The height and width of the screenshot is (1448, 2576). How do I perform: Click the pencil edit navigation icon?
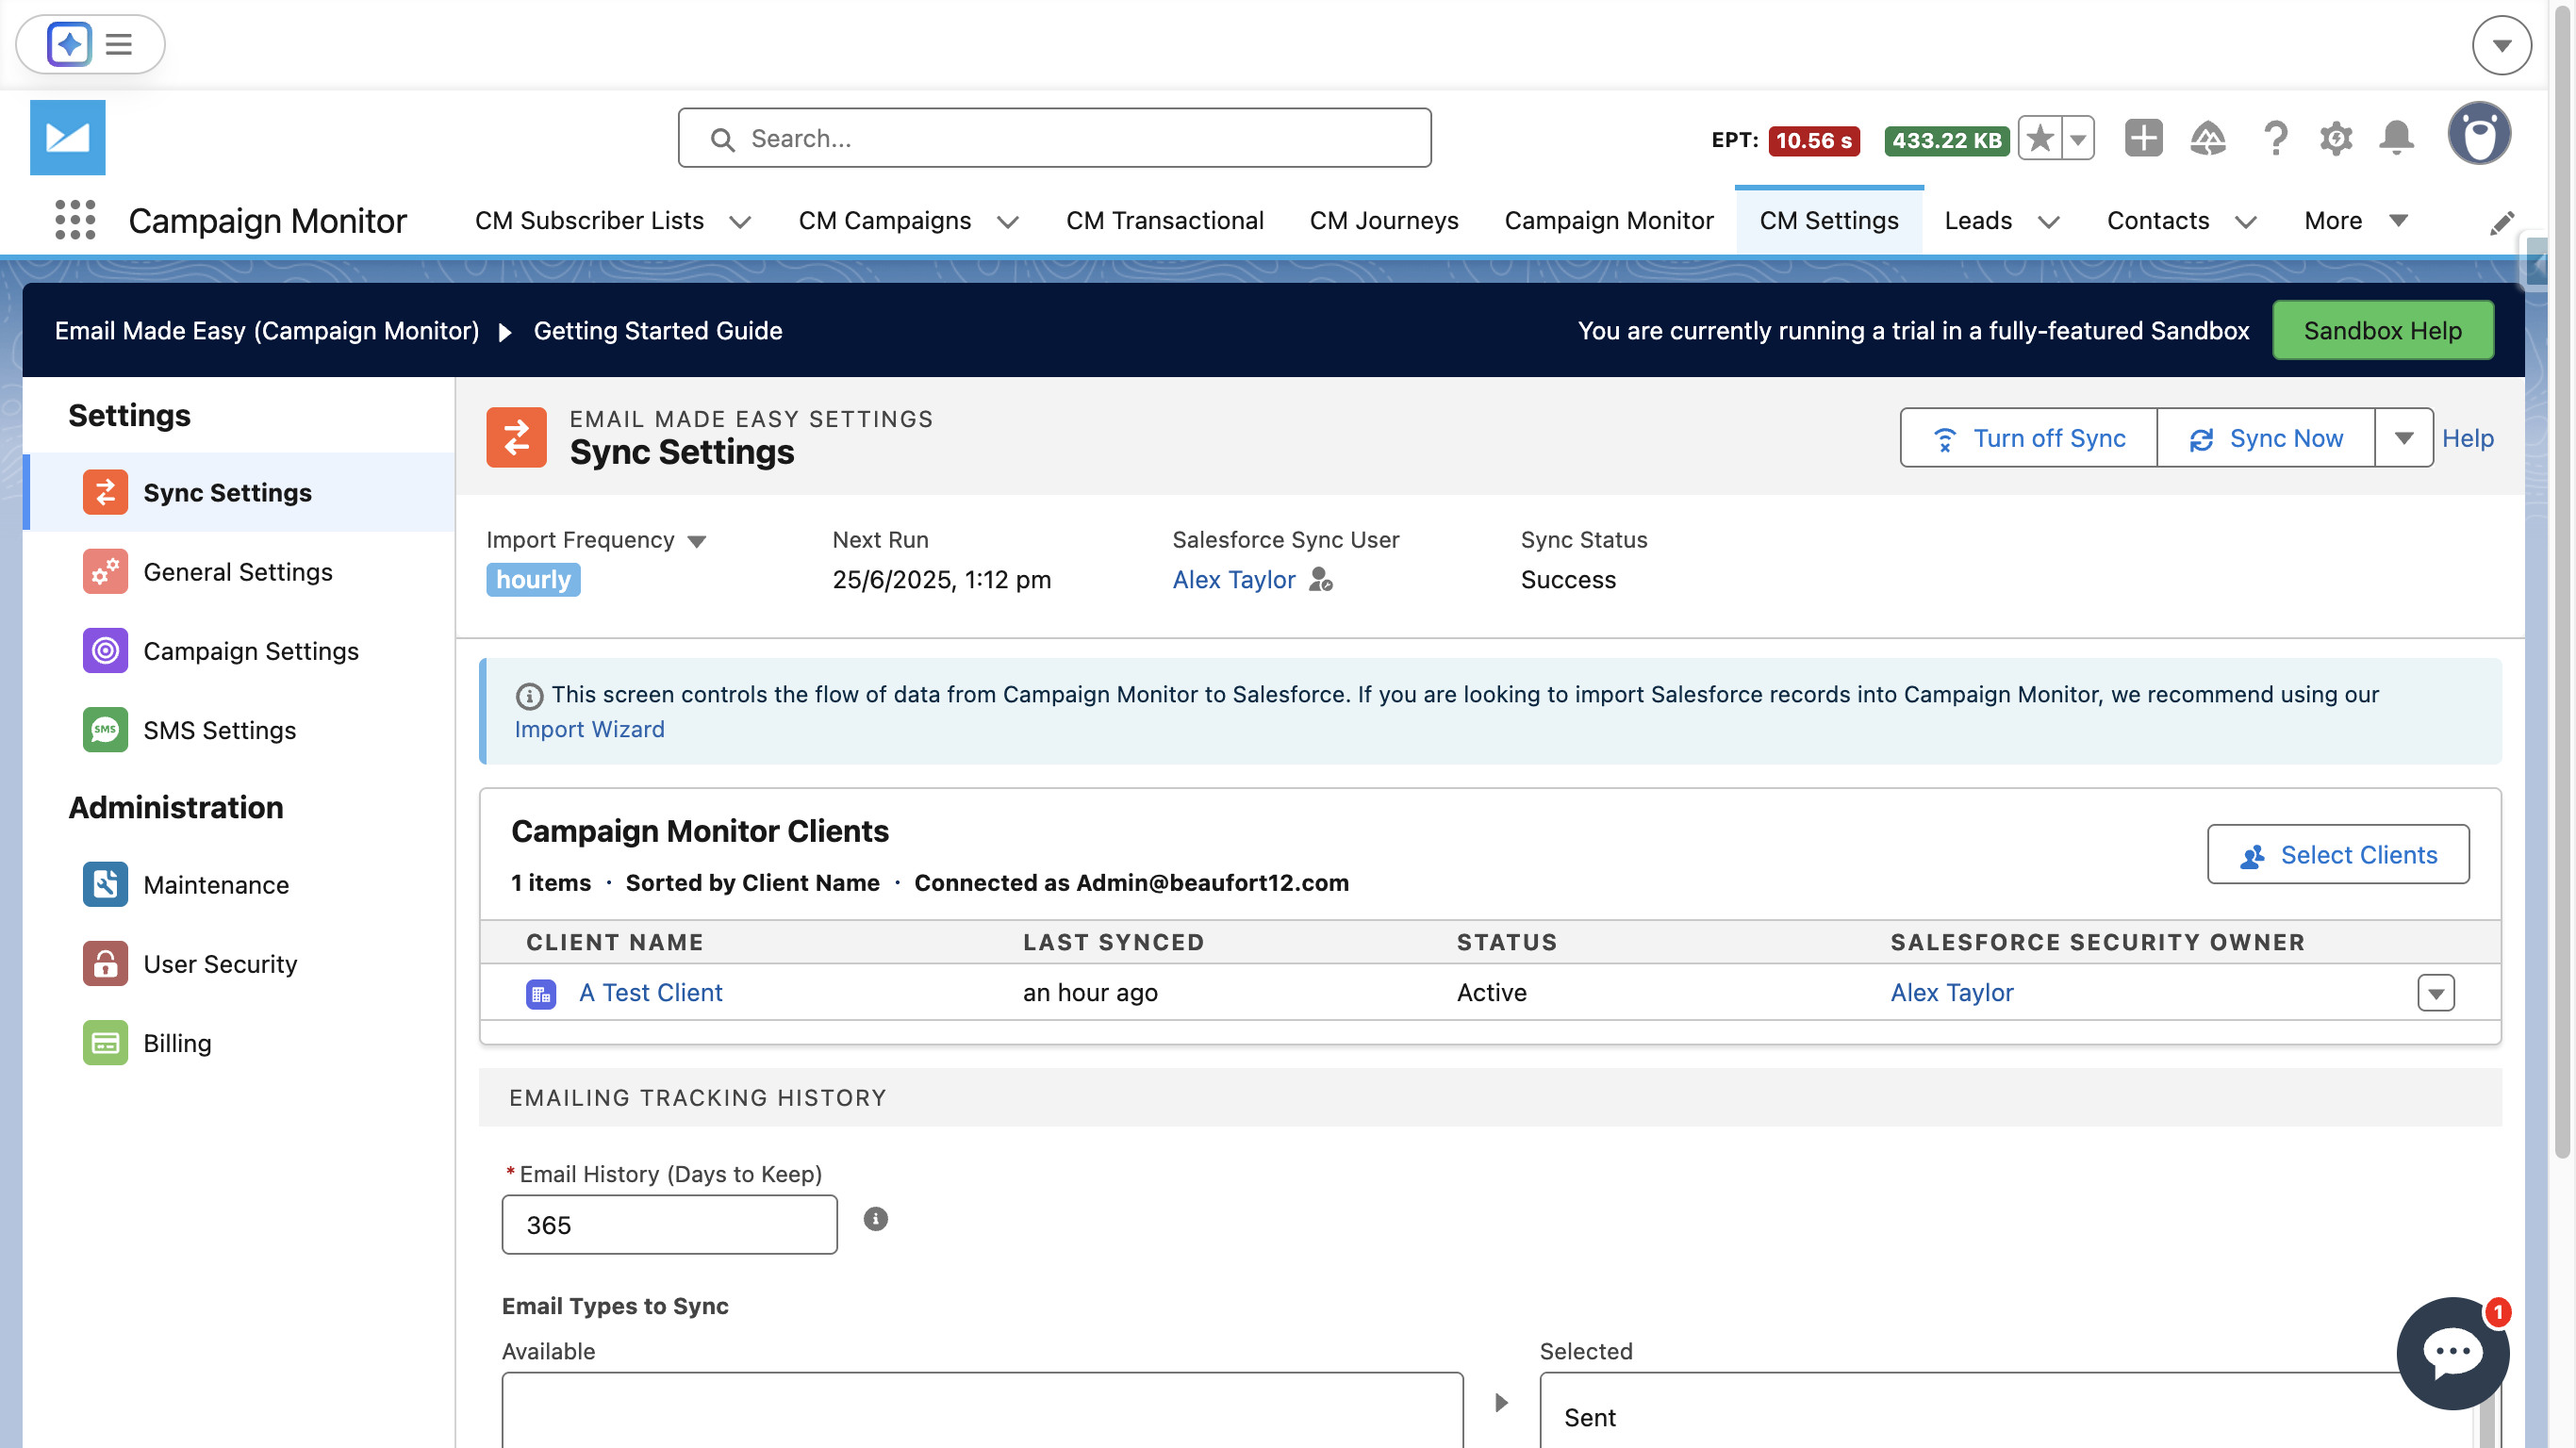(x=2501, y=223)
